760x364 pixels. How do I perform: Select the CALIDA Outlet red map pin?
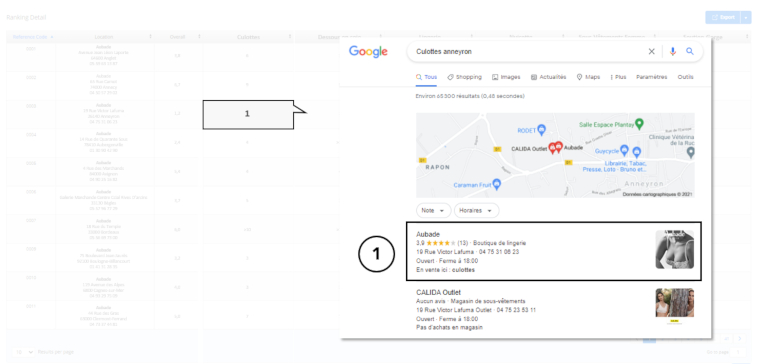click(552, 149)
